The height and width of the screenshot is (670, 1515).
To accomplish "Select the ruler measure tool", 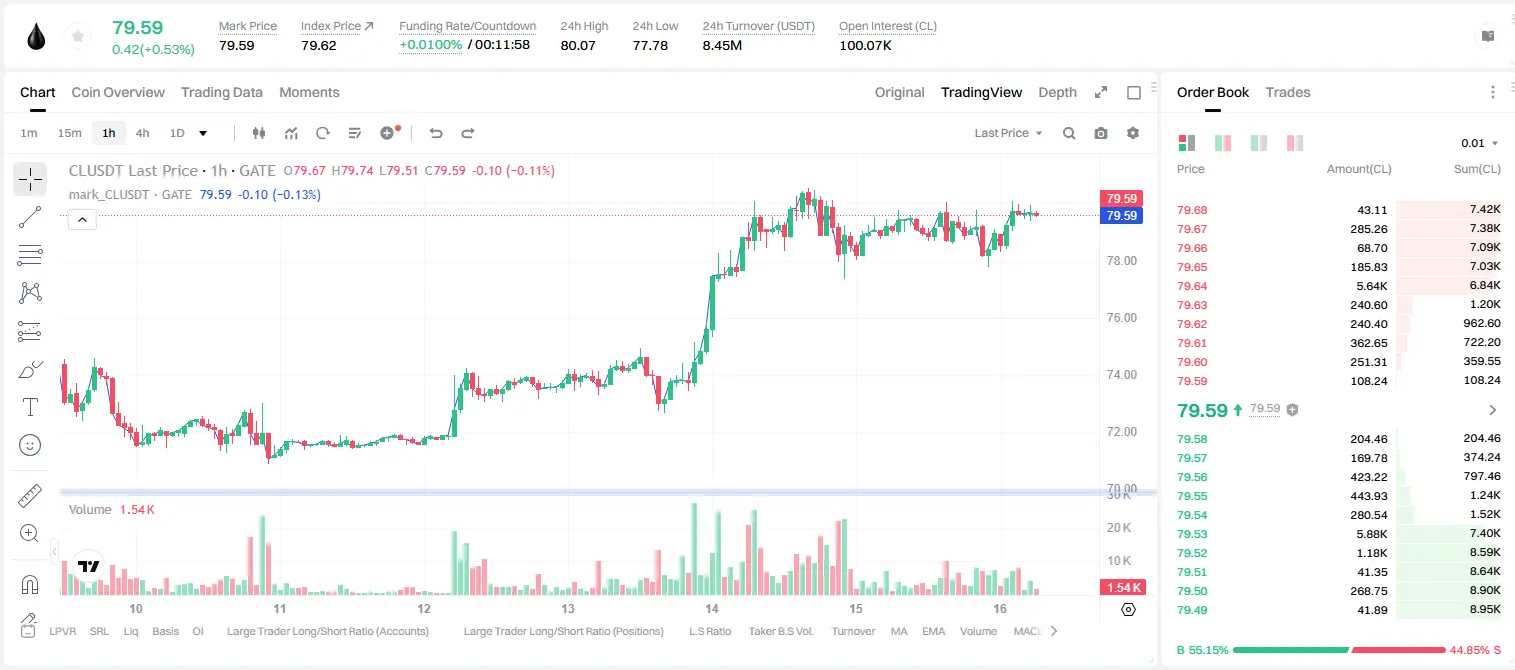I will click(x=30, y=496).
